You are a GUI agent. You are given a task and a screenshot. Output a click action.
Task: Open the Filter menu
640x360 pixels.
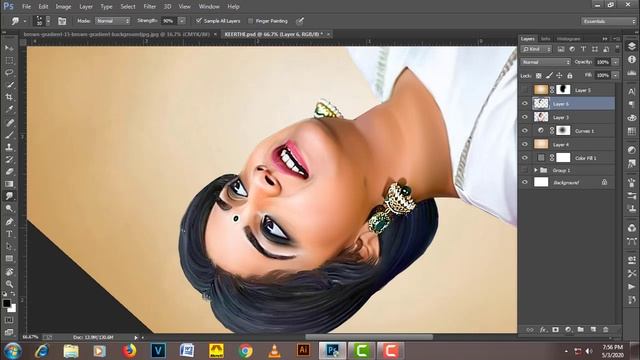[x=149, y=7]
